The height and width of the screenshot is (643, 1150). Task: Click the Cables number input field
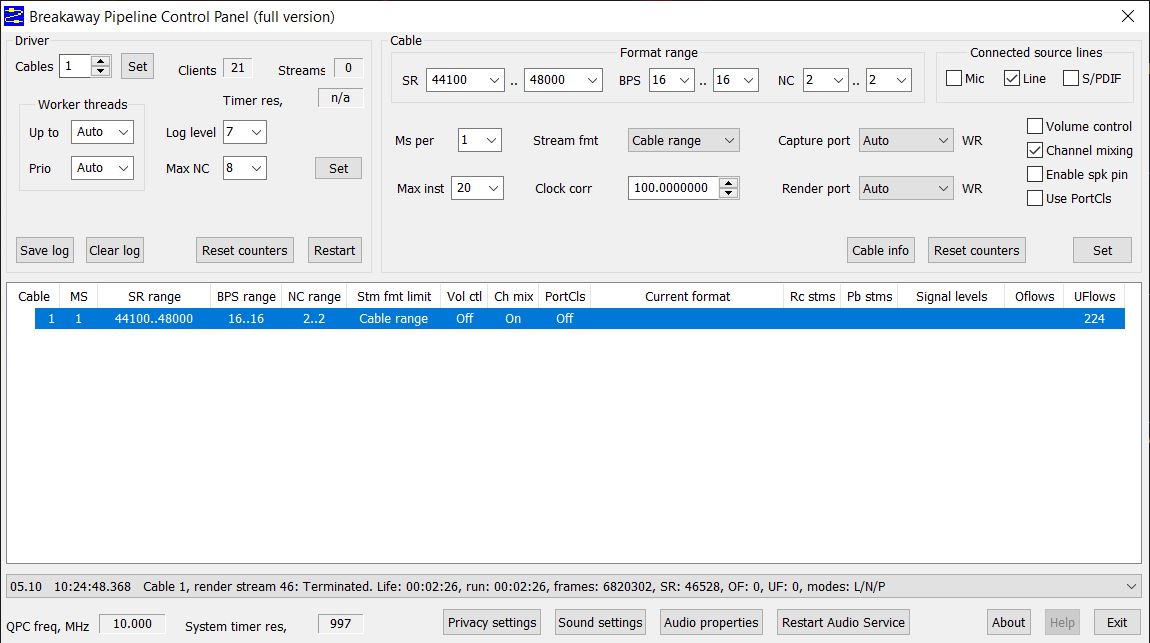tap(76, 66)
